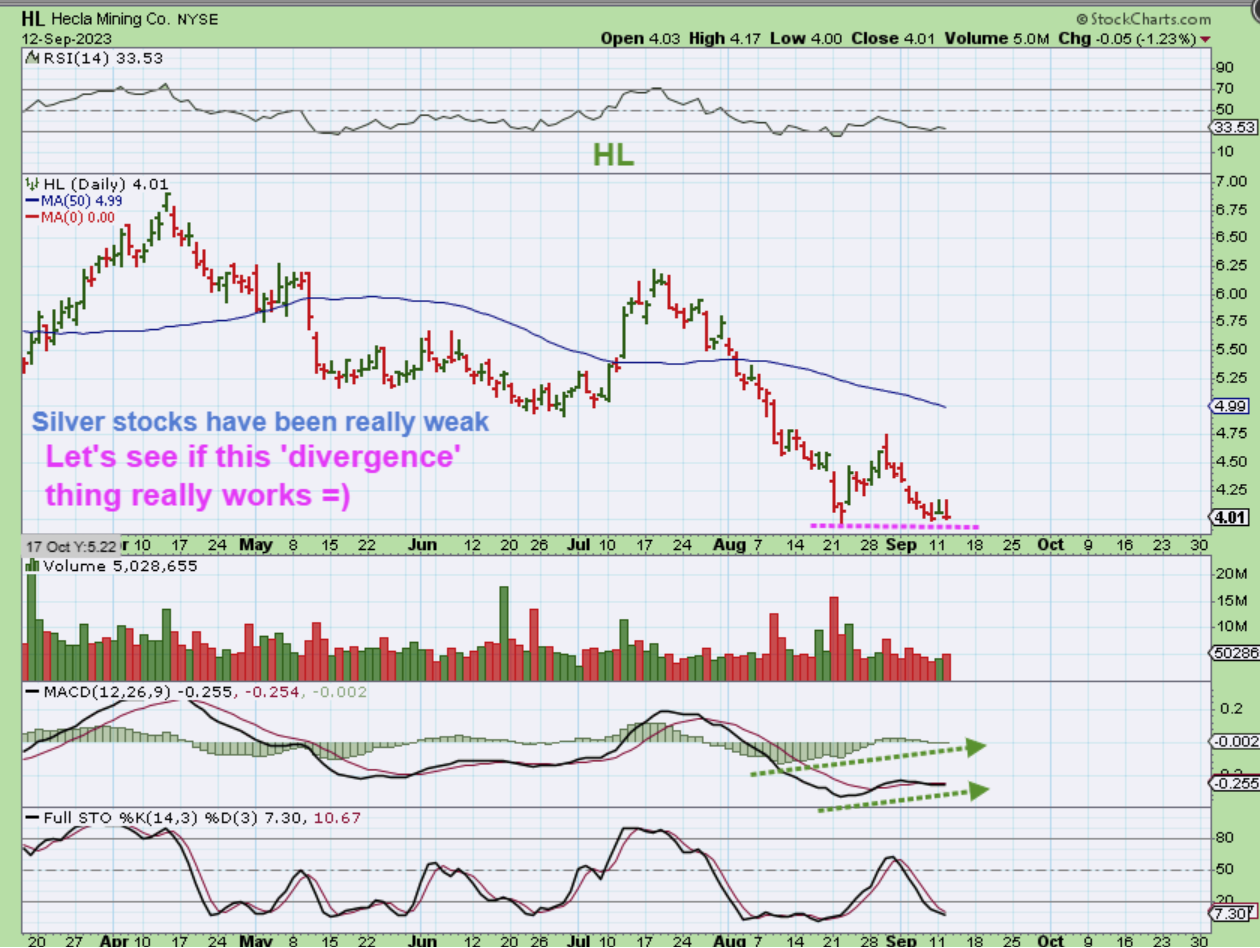Click the 'MA(0) 0.00' legend entry

[x=77, y=217]
